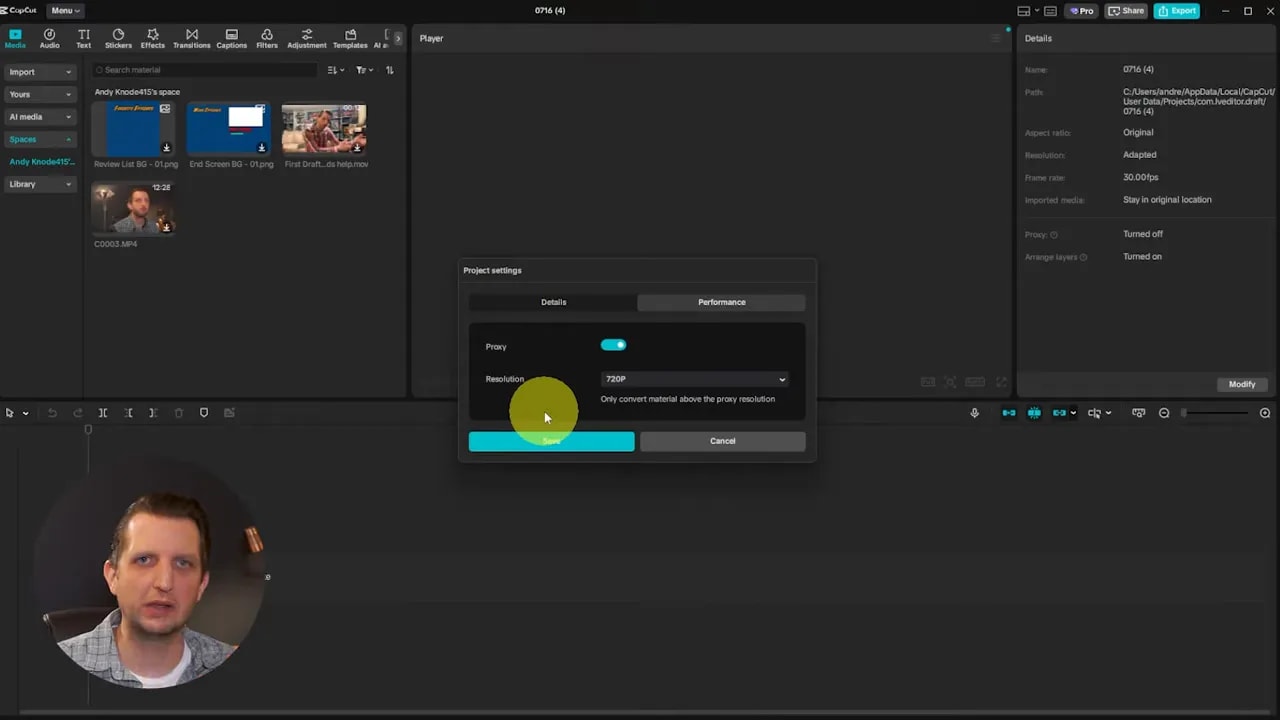Open the Templates panel
The width and height of the screenshot is (1280, 720).
coord(350,38)
